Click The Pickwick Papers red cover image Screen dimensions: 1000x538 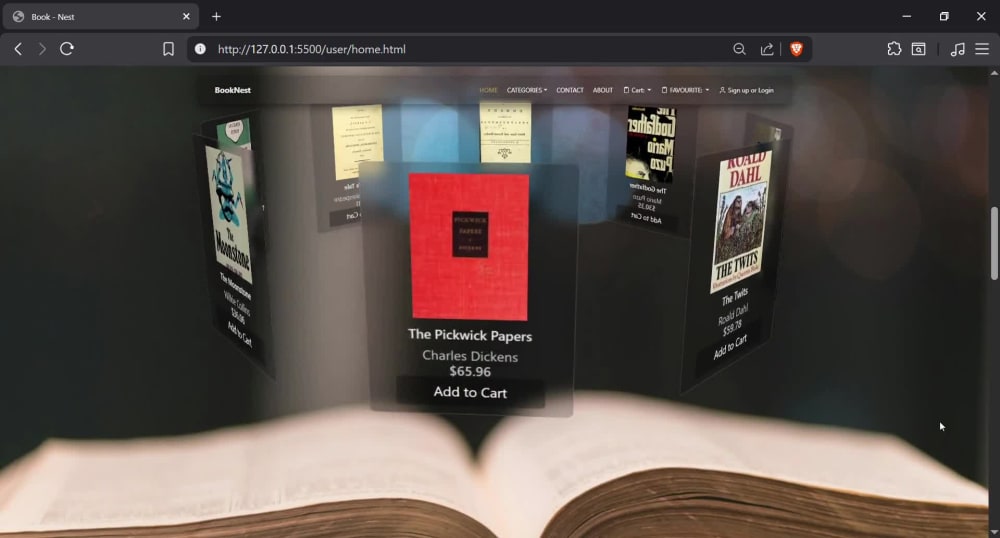coord(469,246)
